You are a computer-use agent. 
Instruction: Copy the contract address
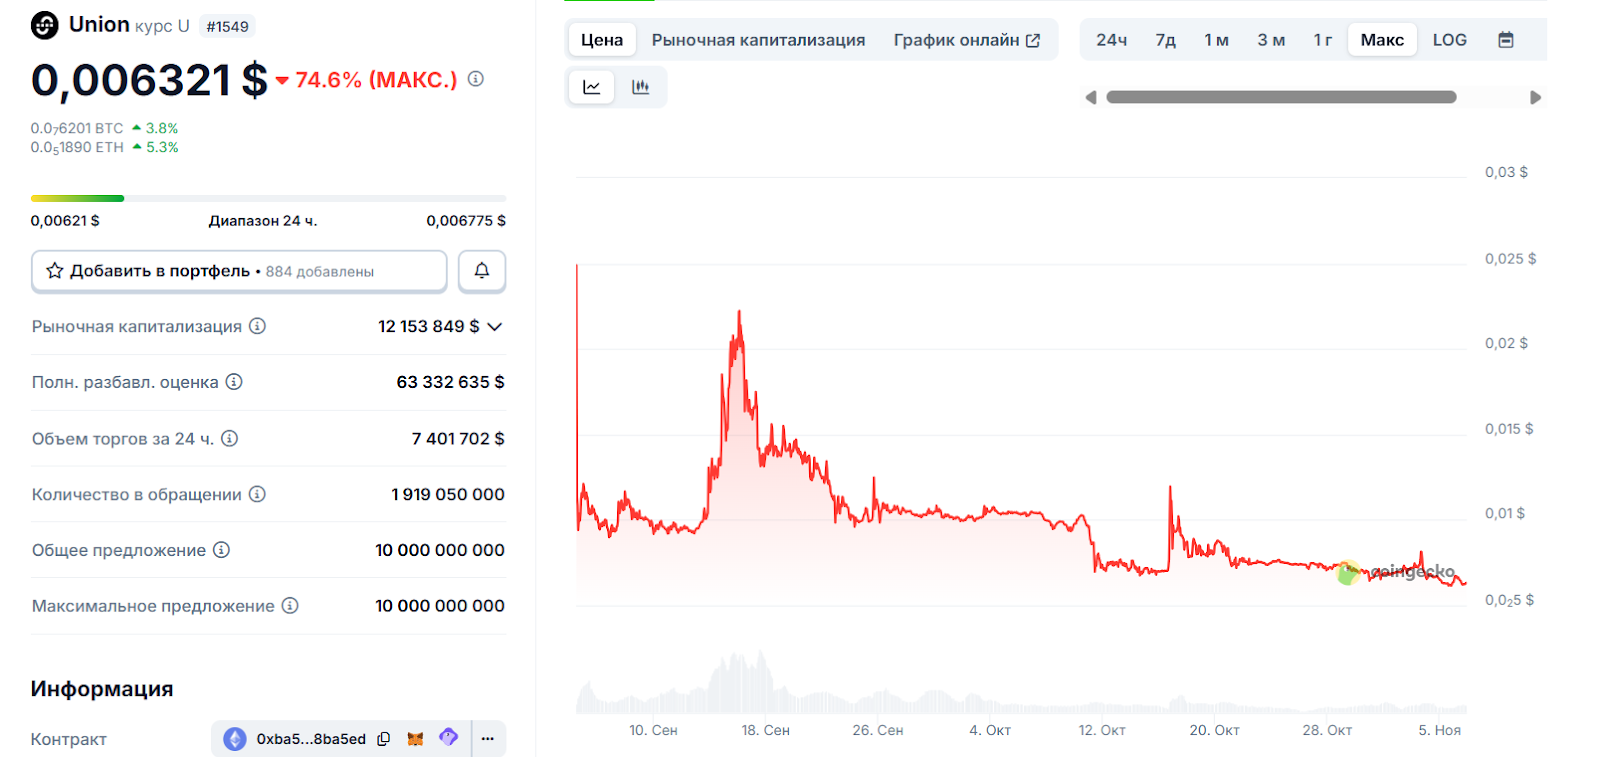click(384, 739)
